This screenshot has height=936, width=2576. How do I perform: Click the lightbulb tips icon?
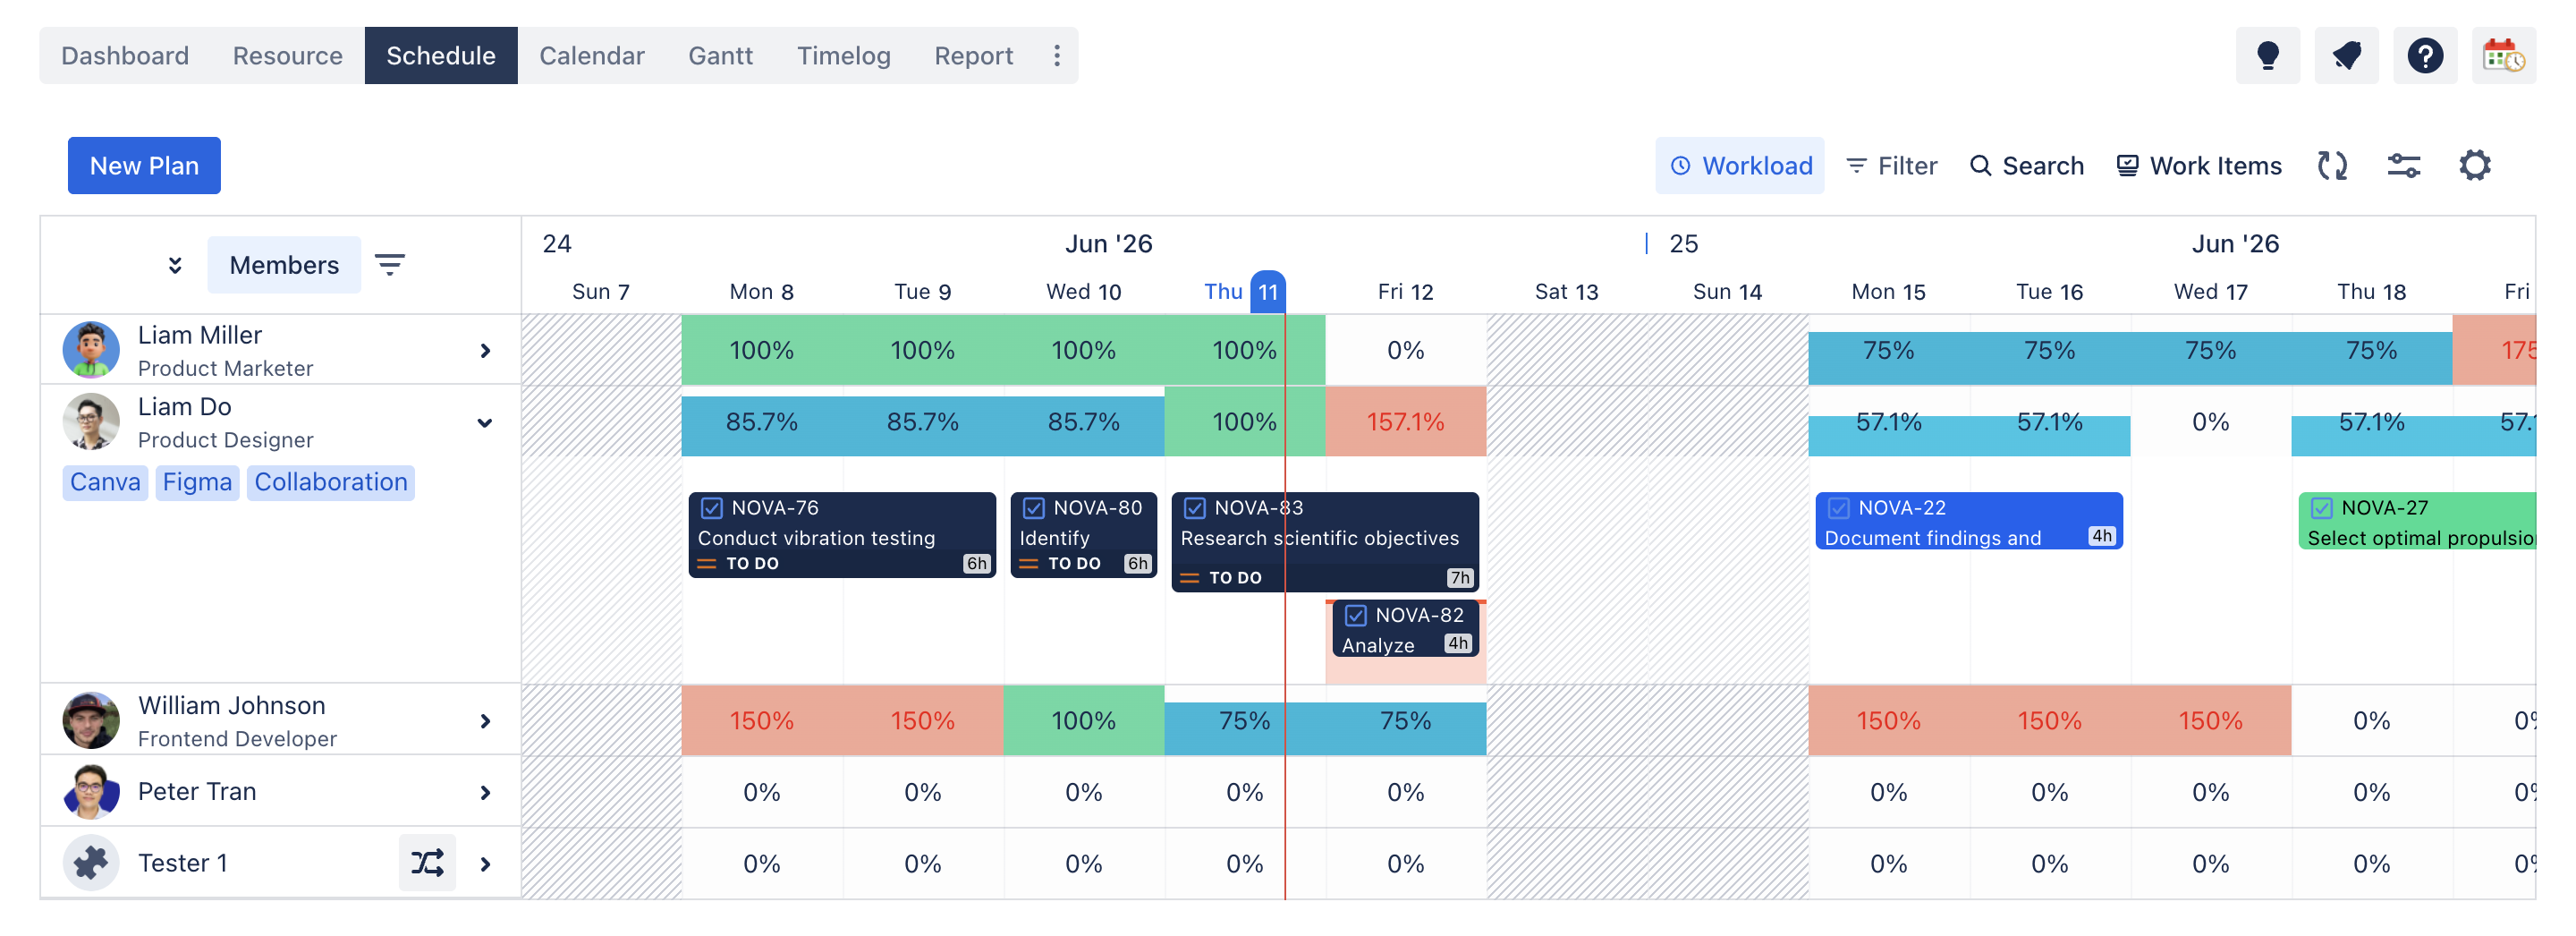click(x=2267, y=56)
